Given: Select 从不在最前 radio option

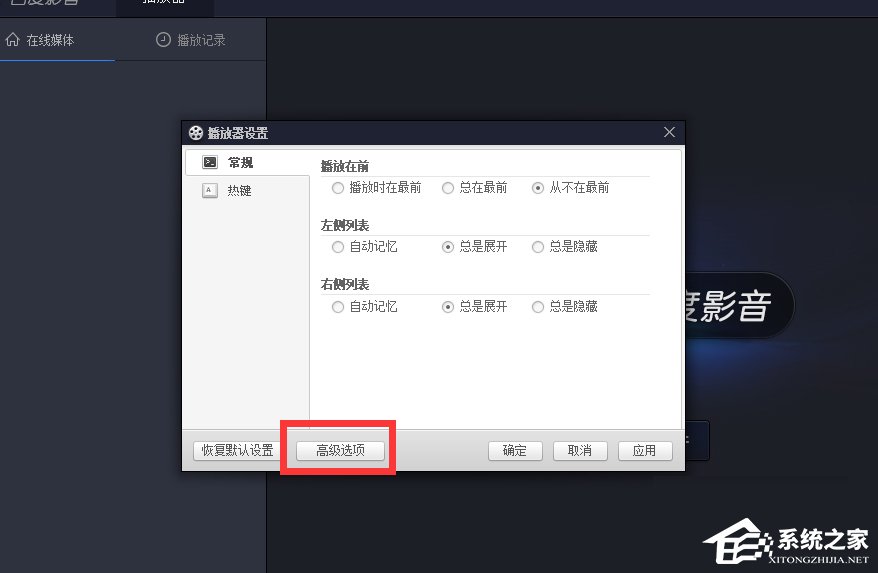Looking at the screenshot, I should [x=538, y=187].
